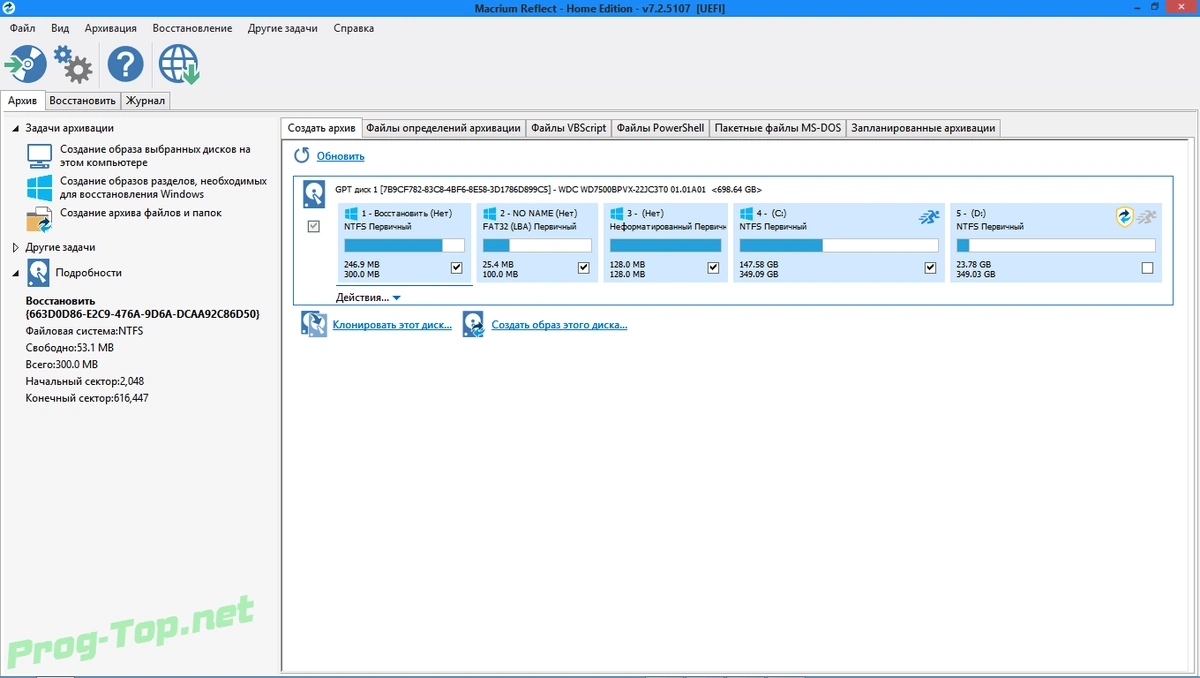Viewport: 1200px width, 678px height.
Task: Click the running figure icon on partition C:
Action: [928, 216]
